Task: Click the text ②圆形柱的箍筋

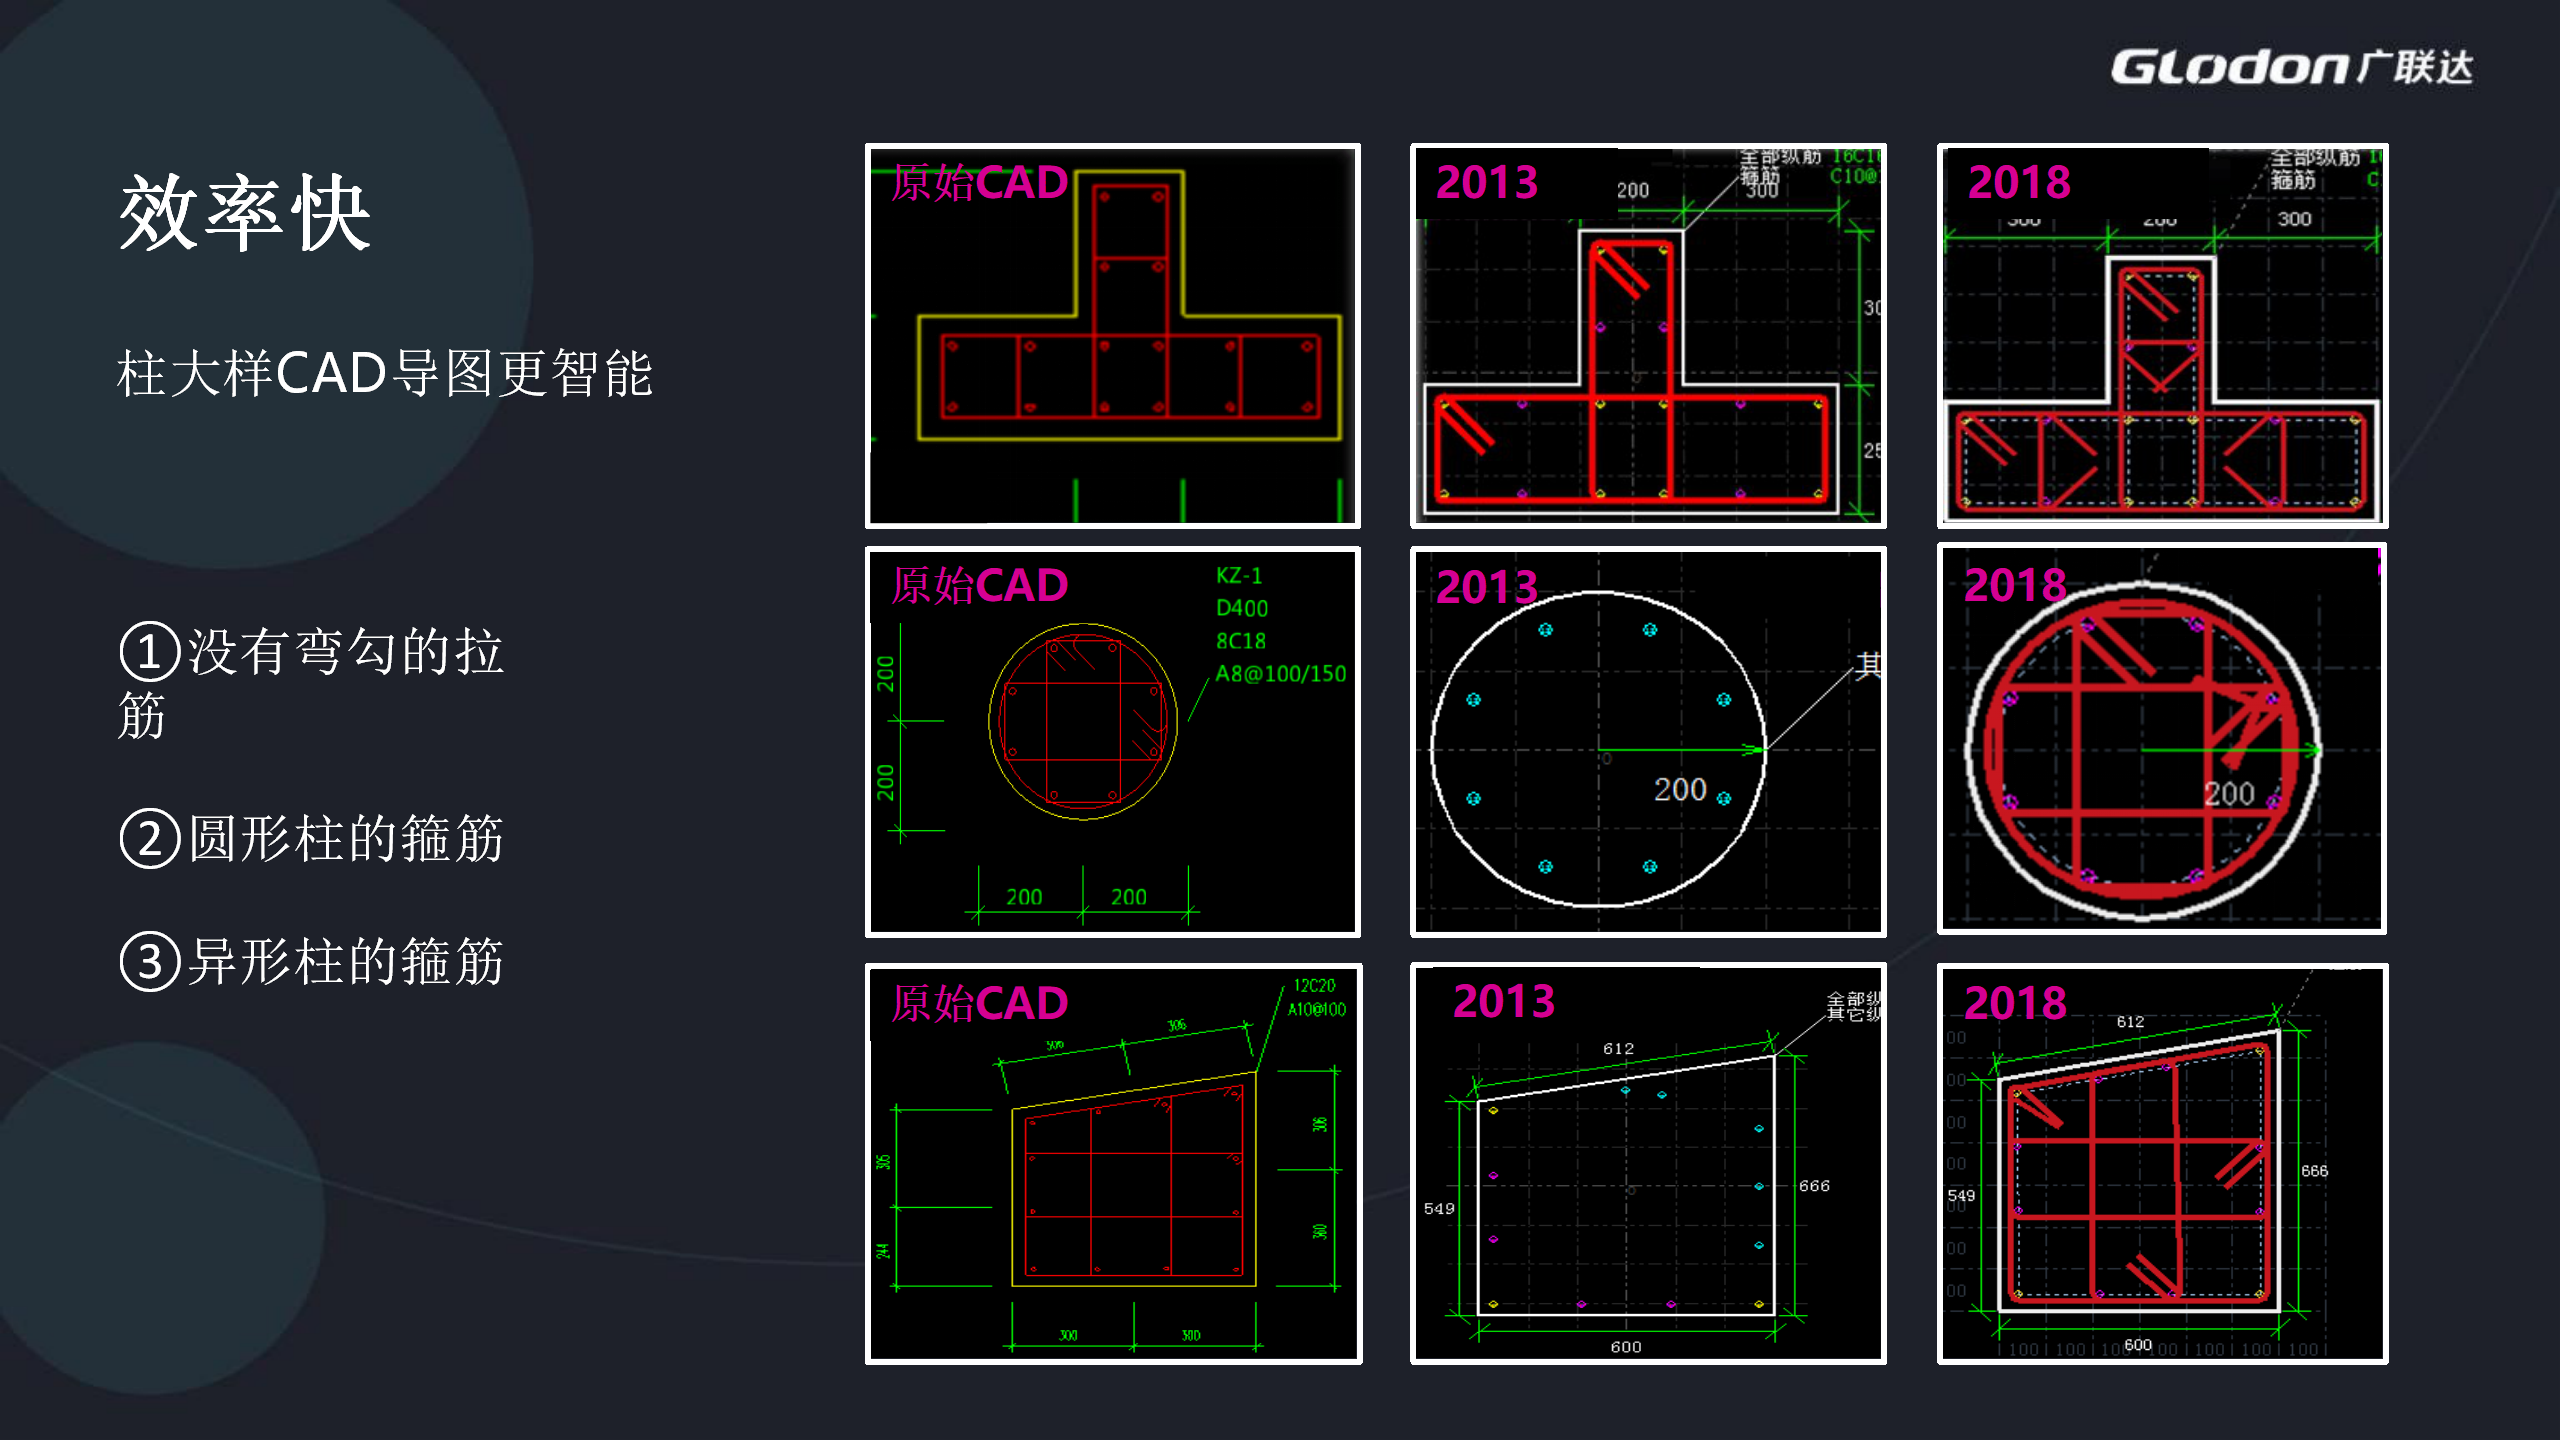Action: [x=311, y=838]
